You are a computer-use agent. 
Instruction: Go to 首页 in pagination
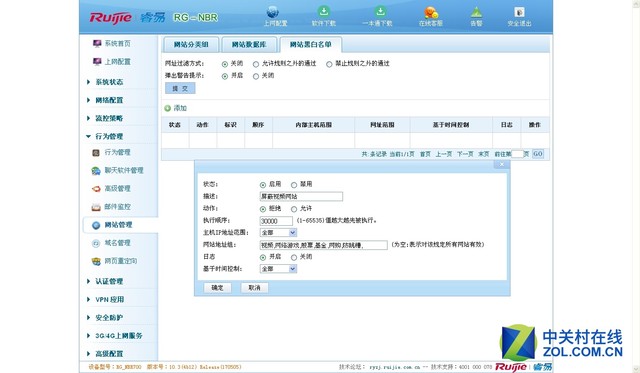click(x=425, y=154)
